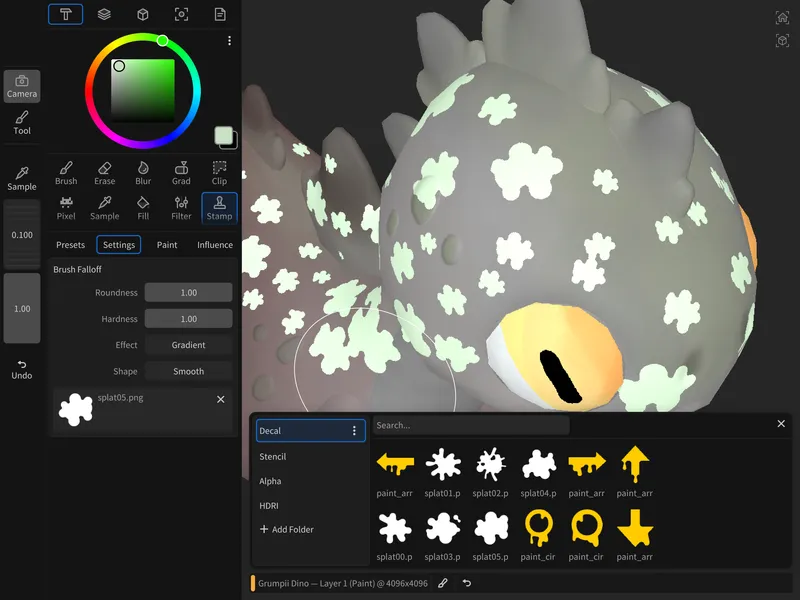The width and height of the screenshot is (800, 600).
Task: Open the layers panel icon
Action: click(x=104, y=14)
